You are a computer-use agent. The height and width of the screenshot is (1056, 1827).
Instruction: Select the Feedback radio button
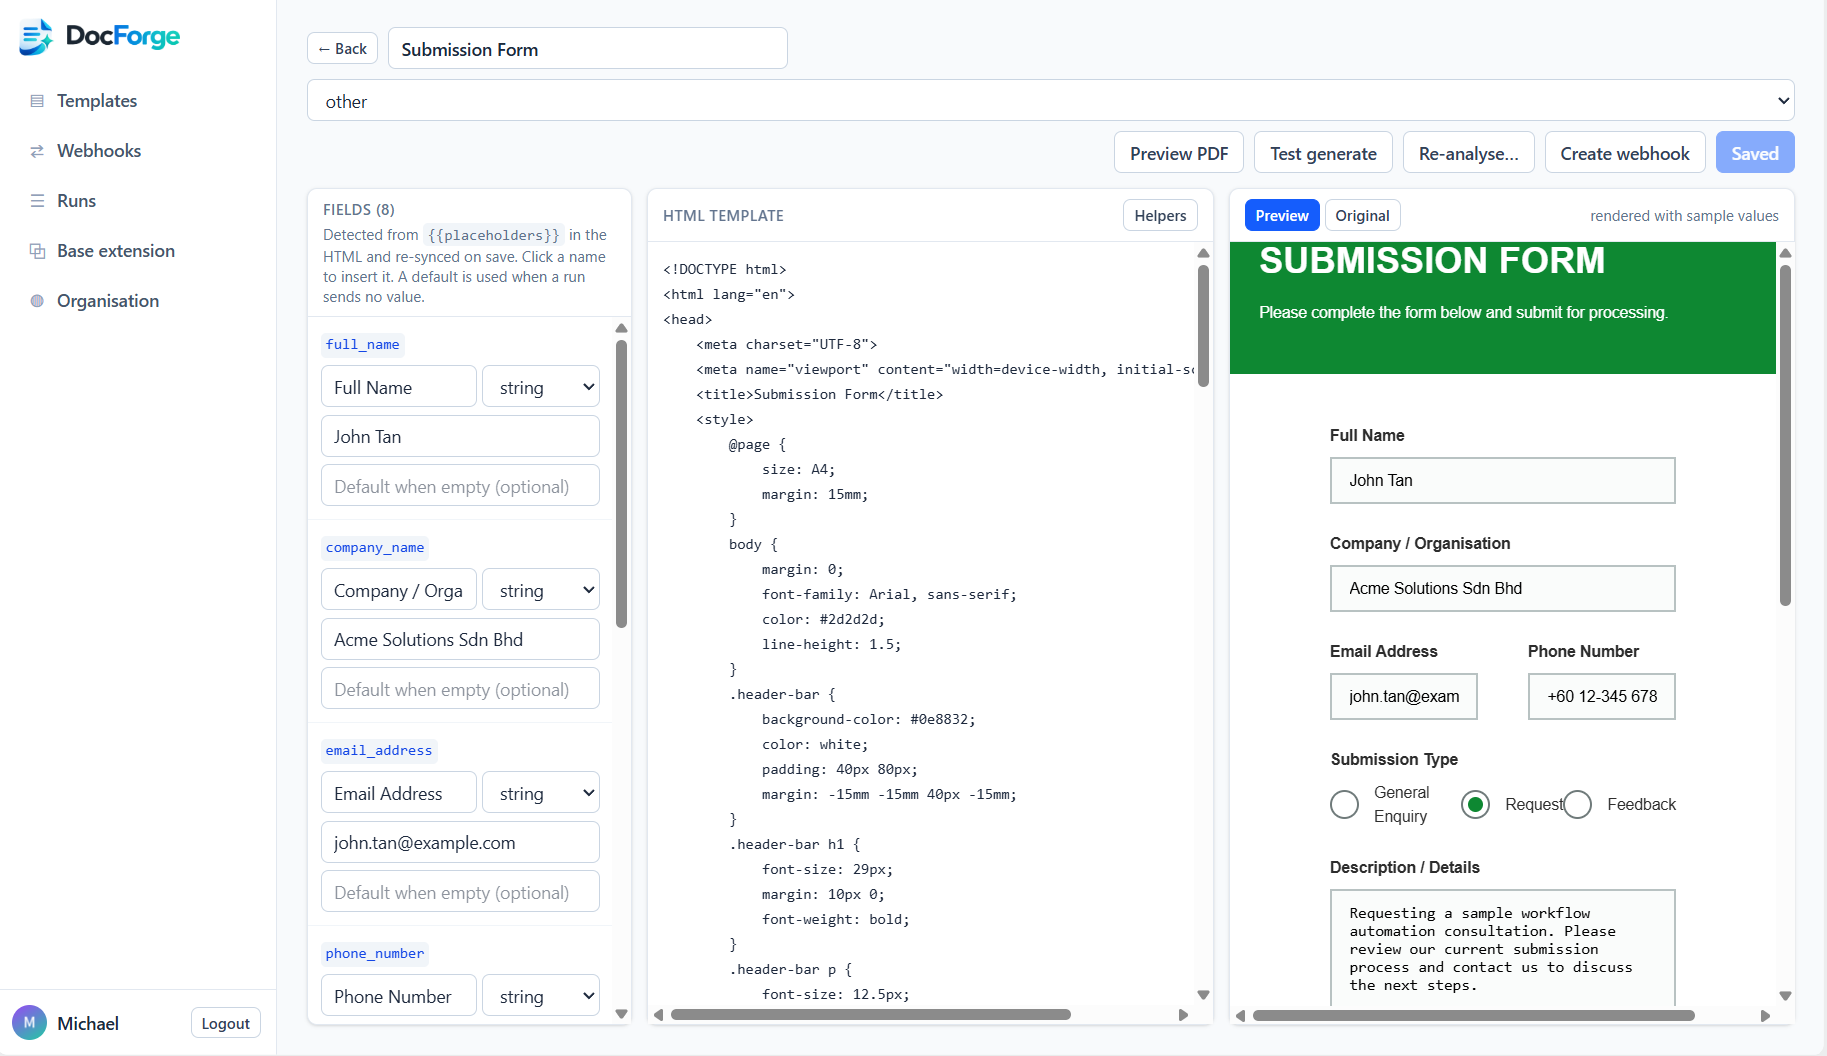(1578, 804)
